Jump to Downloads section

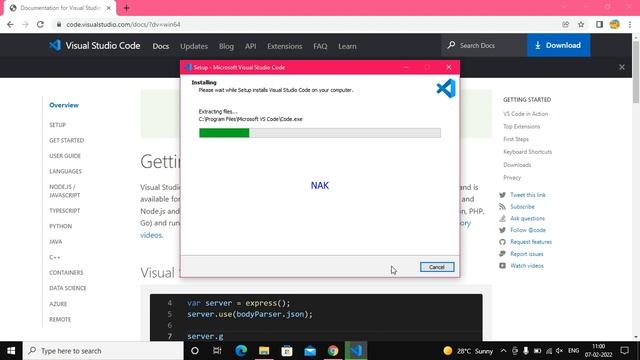(x=517, y=165)
